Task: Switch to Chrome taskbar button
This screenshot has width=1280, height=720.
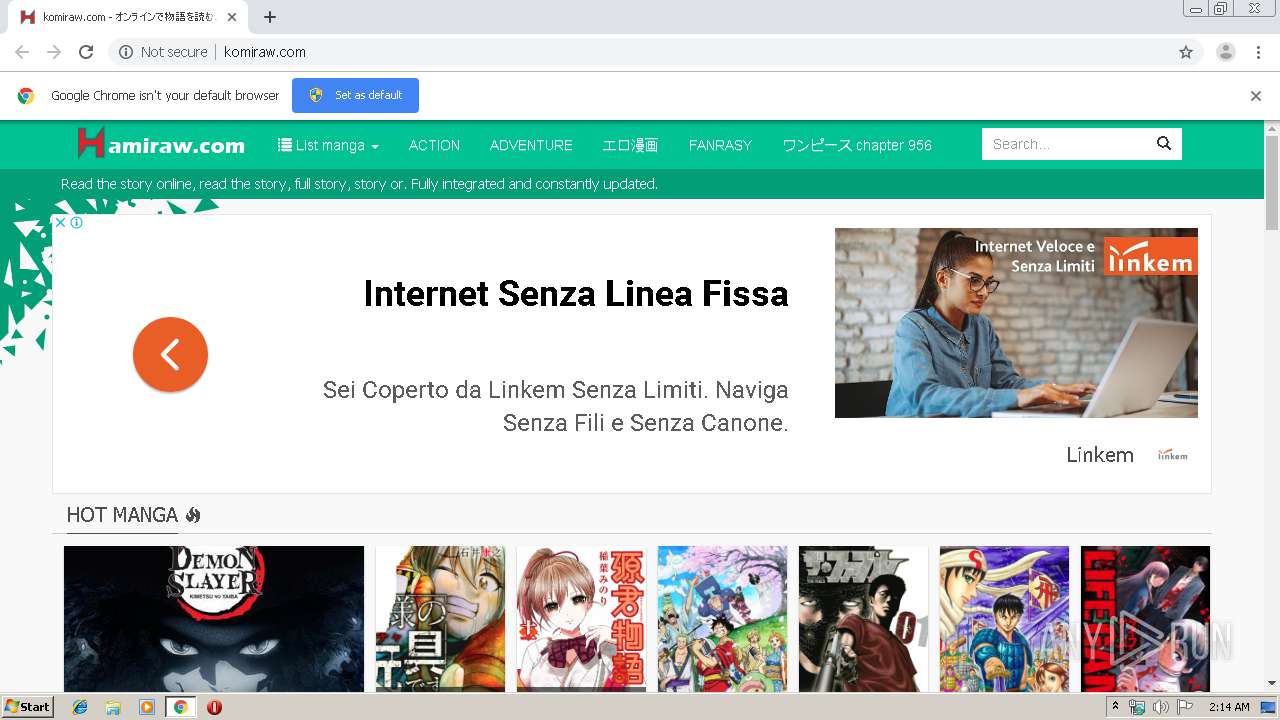Action: tap(180, 707)
